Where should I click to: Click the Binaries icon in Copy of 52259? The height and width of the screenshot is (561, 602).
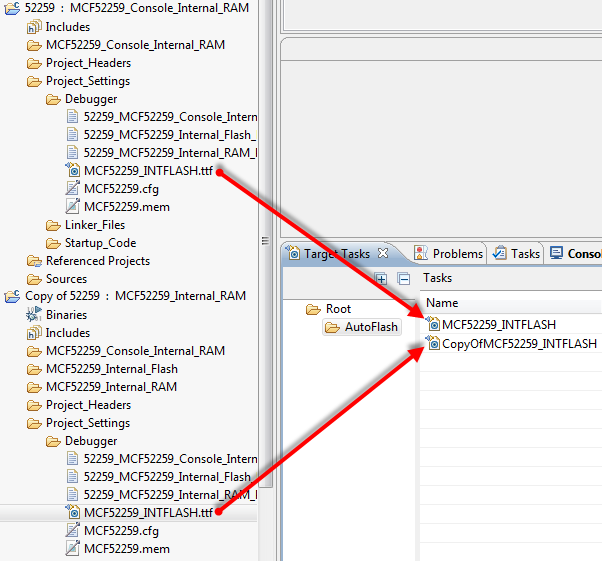[x=34, y=315]
